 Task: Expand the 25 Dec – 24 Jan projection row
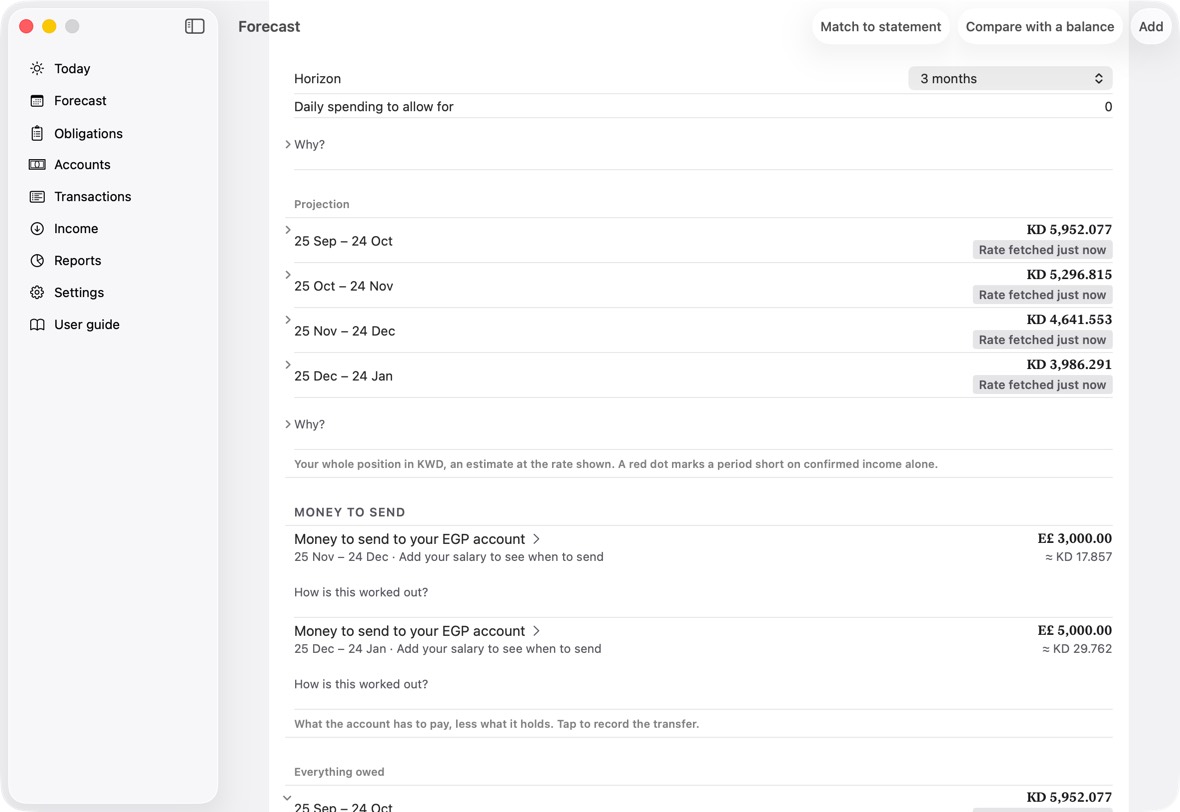point(288,365)
